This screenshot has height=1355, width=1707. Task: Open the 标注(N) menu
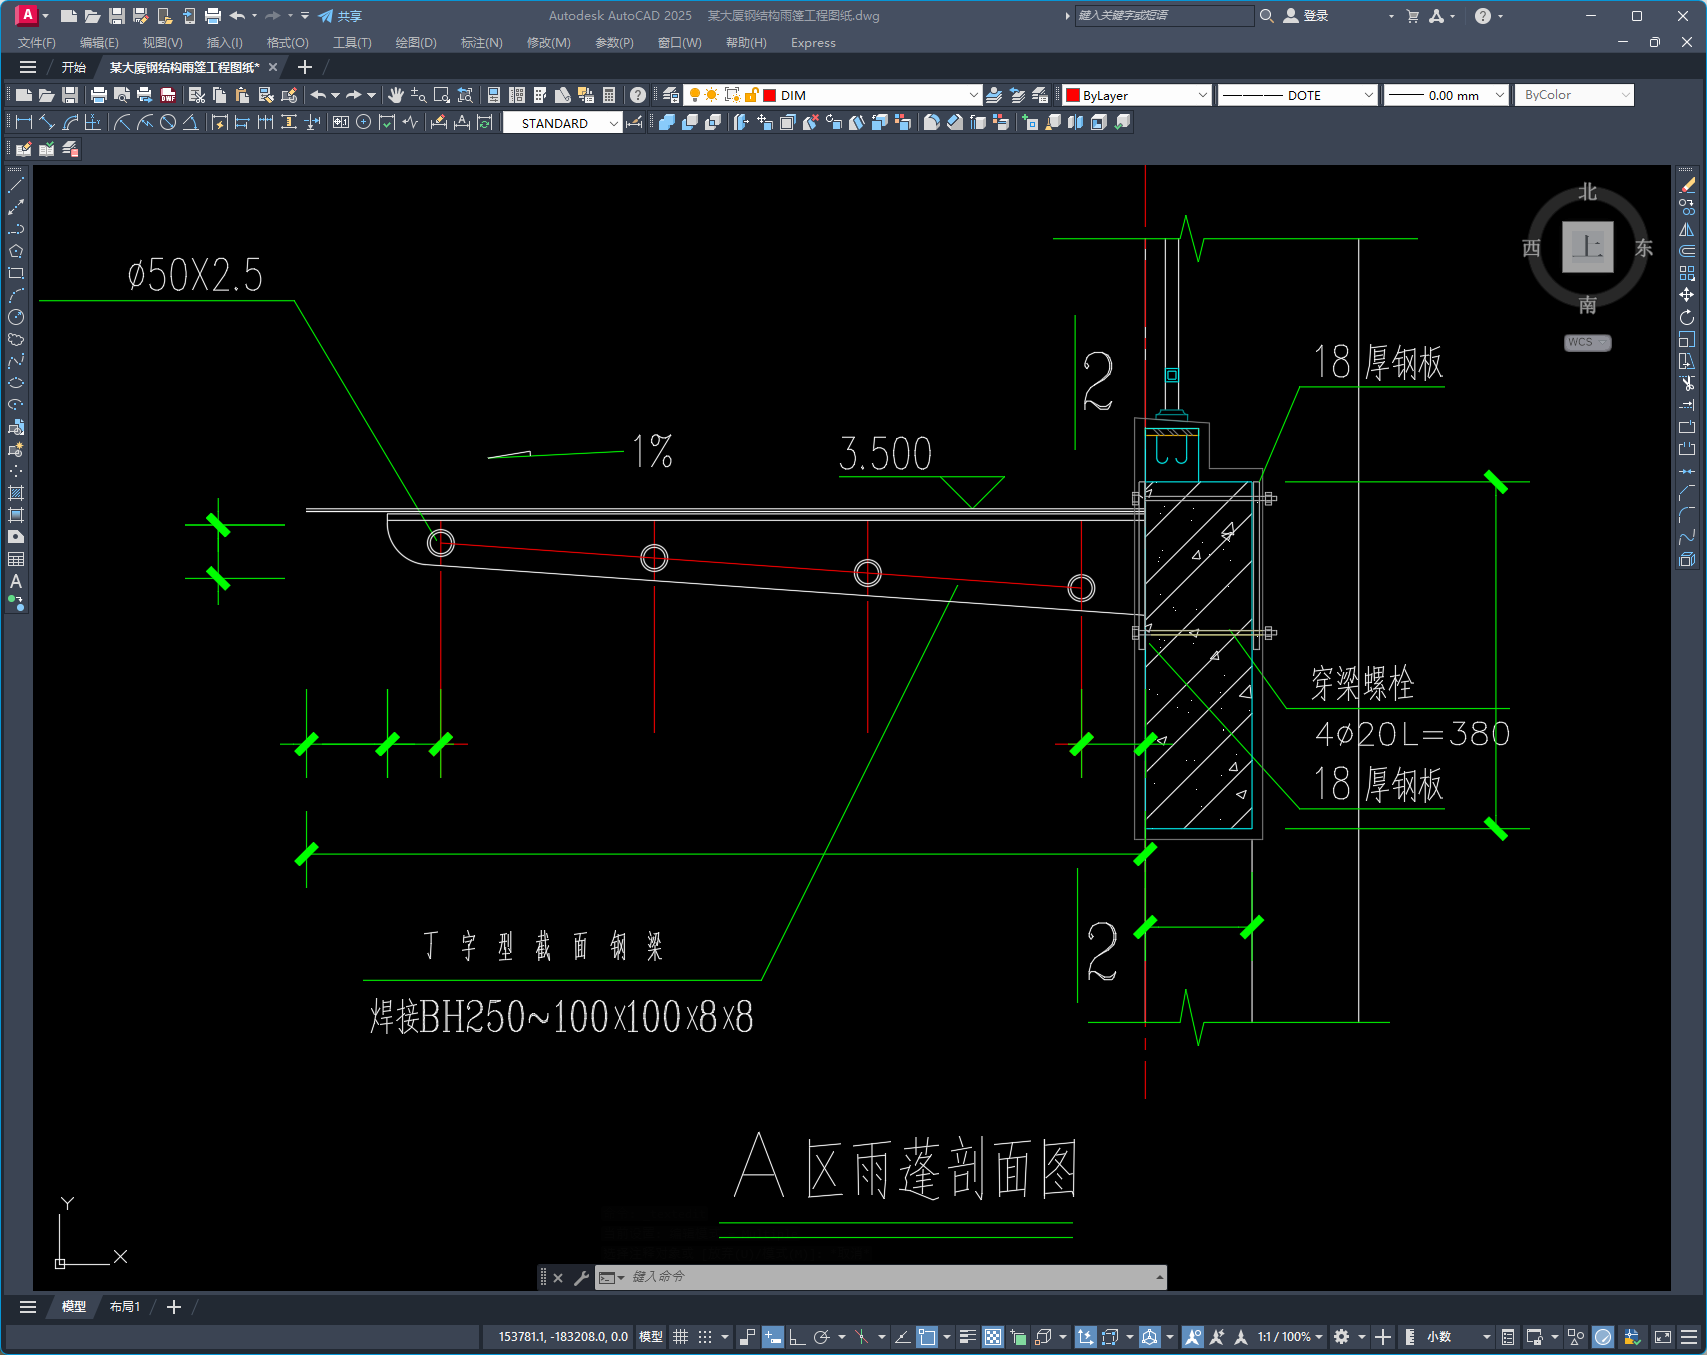[x=482, y=43]
